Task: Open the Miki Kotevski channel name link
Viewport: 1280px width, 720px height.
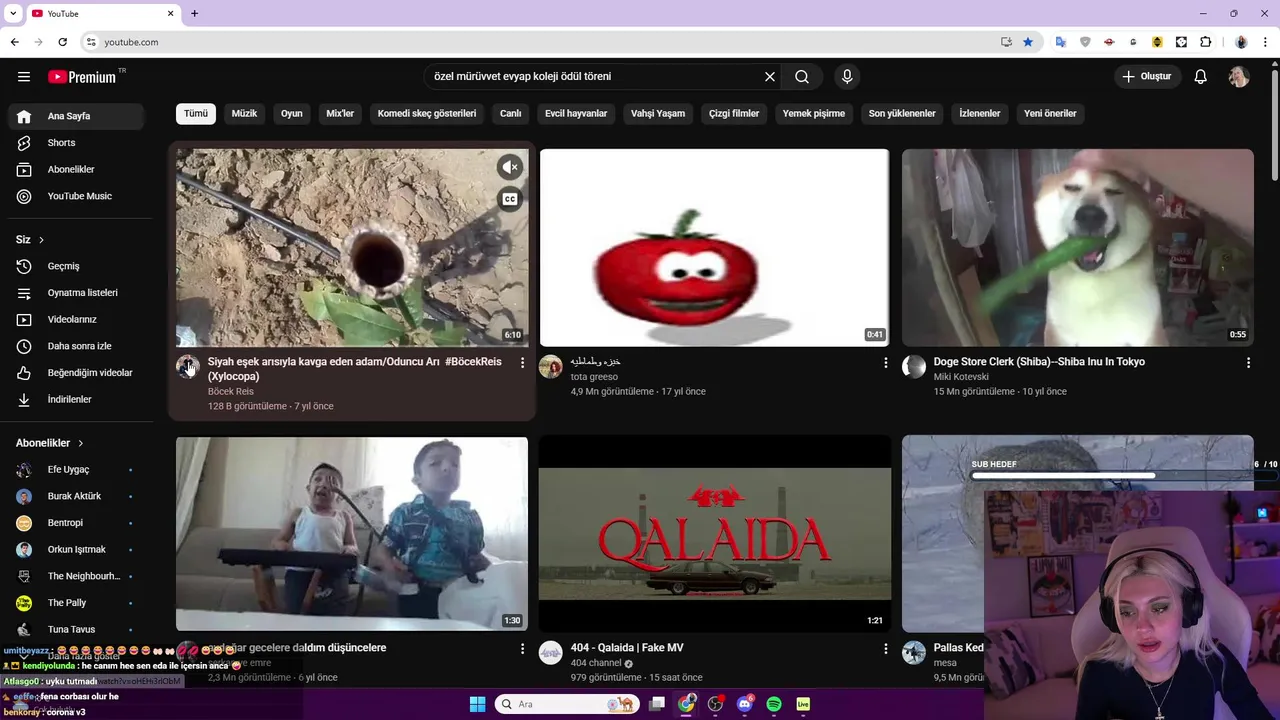Action: pos(961,377)
